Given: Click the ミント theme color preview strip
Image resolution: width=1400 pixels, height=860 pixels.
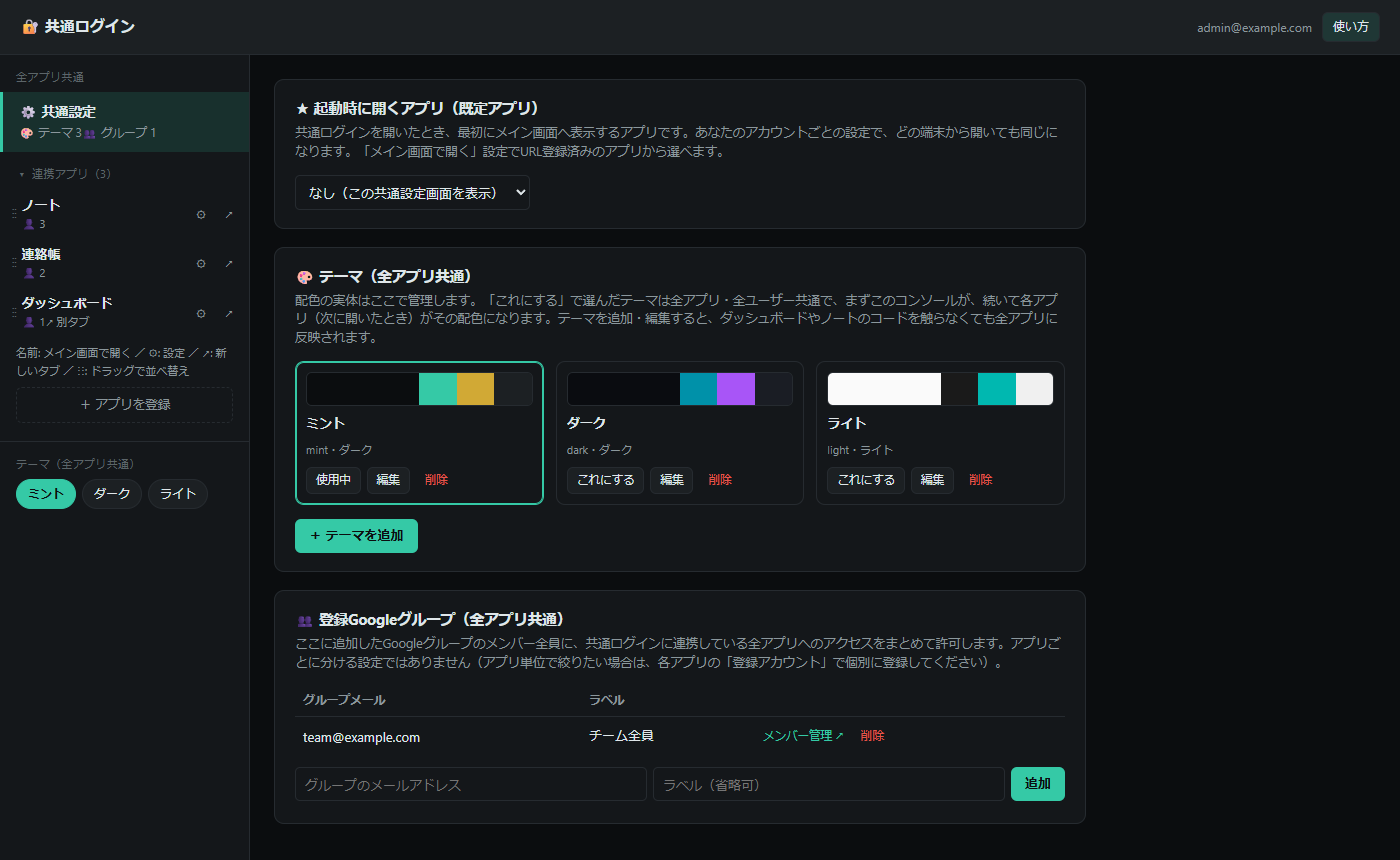Looking at the screenshot, I should click(419, 389).
